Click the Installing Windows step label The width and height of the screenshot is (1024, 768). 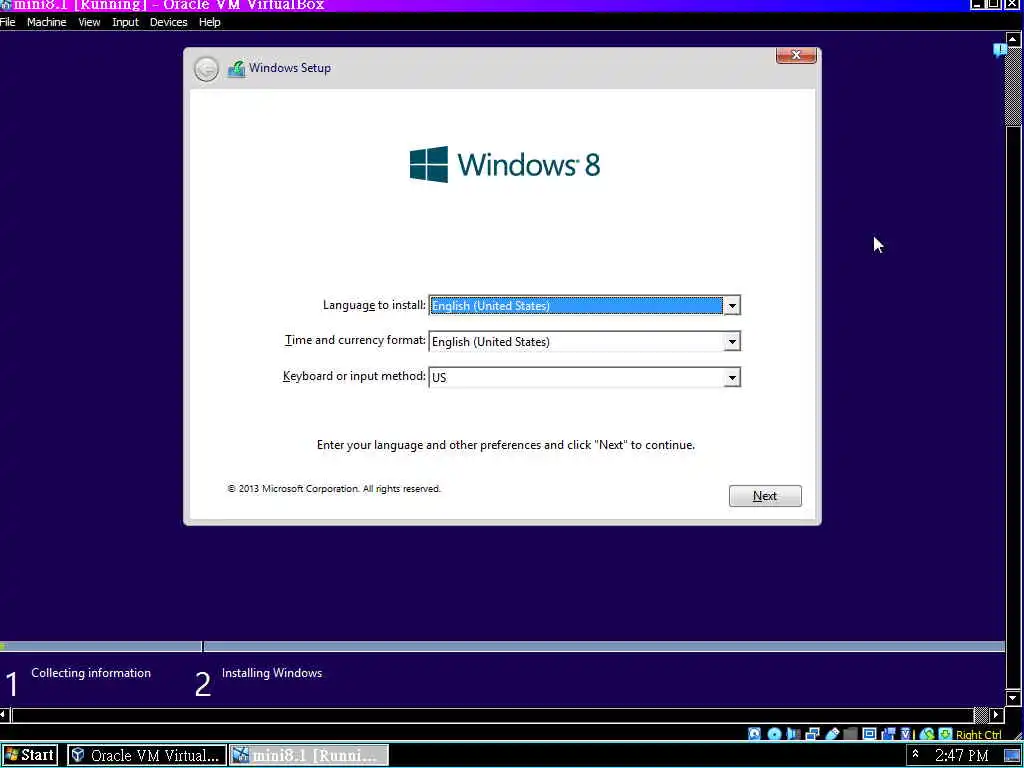pyautogui.click(x=272, y=673)
